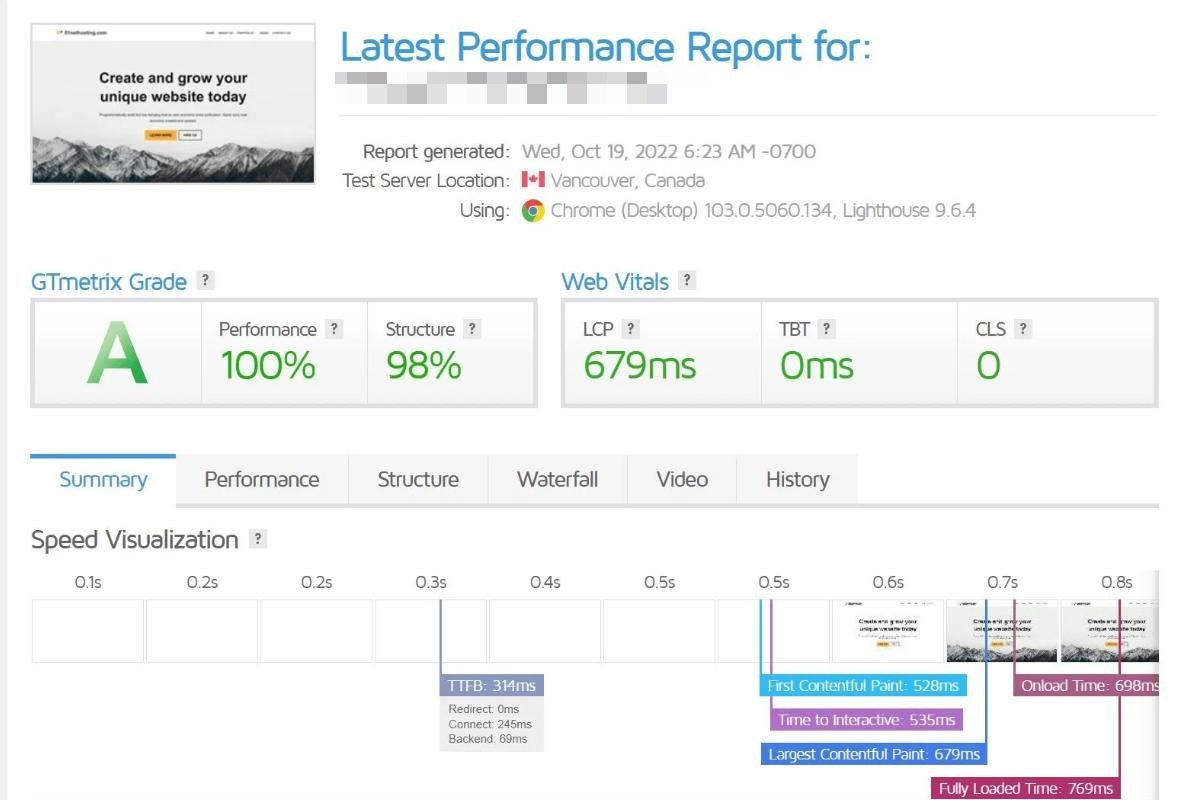Click the TTFB 314ms timeline marker

pyautogui.click(x=491, y=686)
